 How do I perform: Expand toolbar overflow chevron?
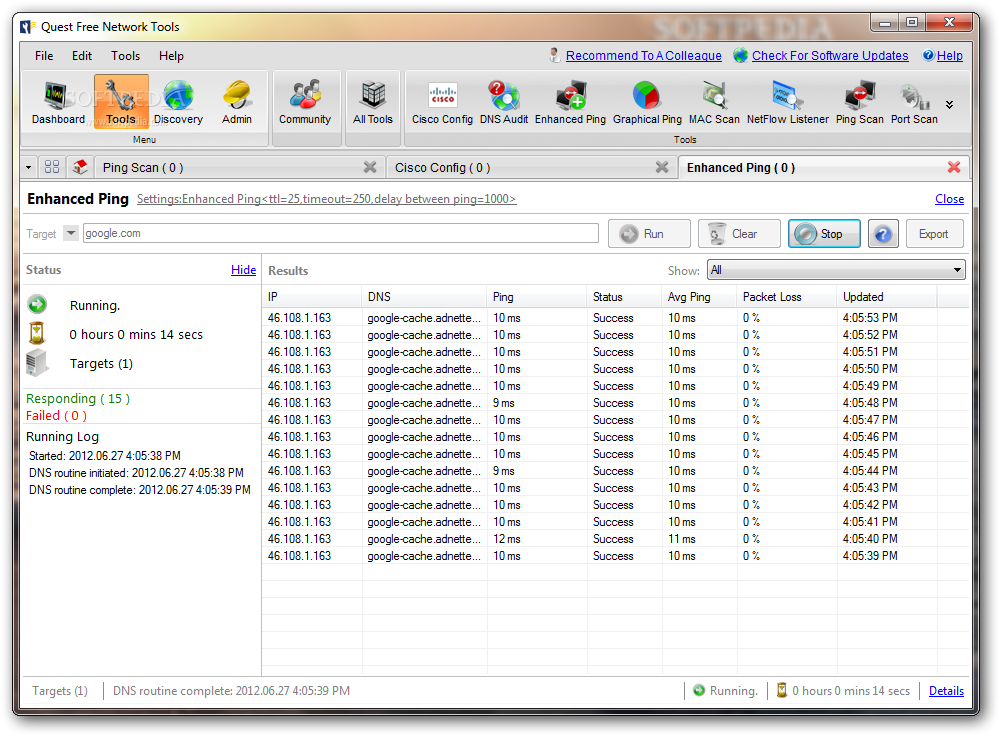950,105
